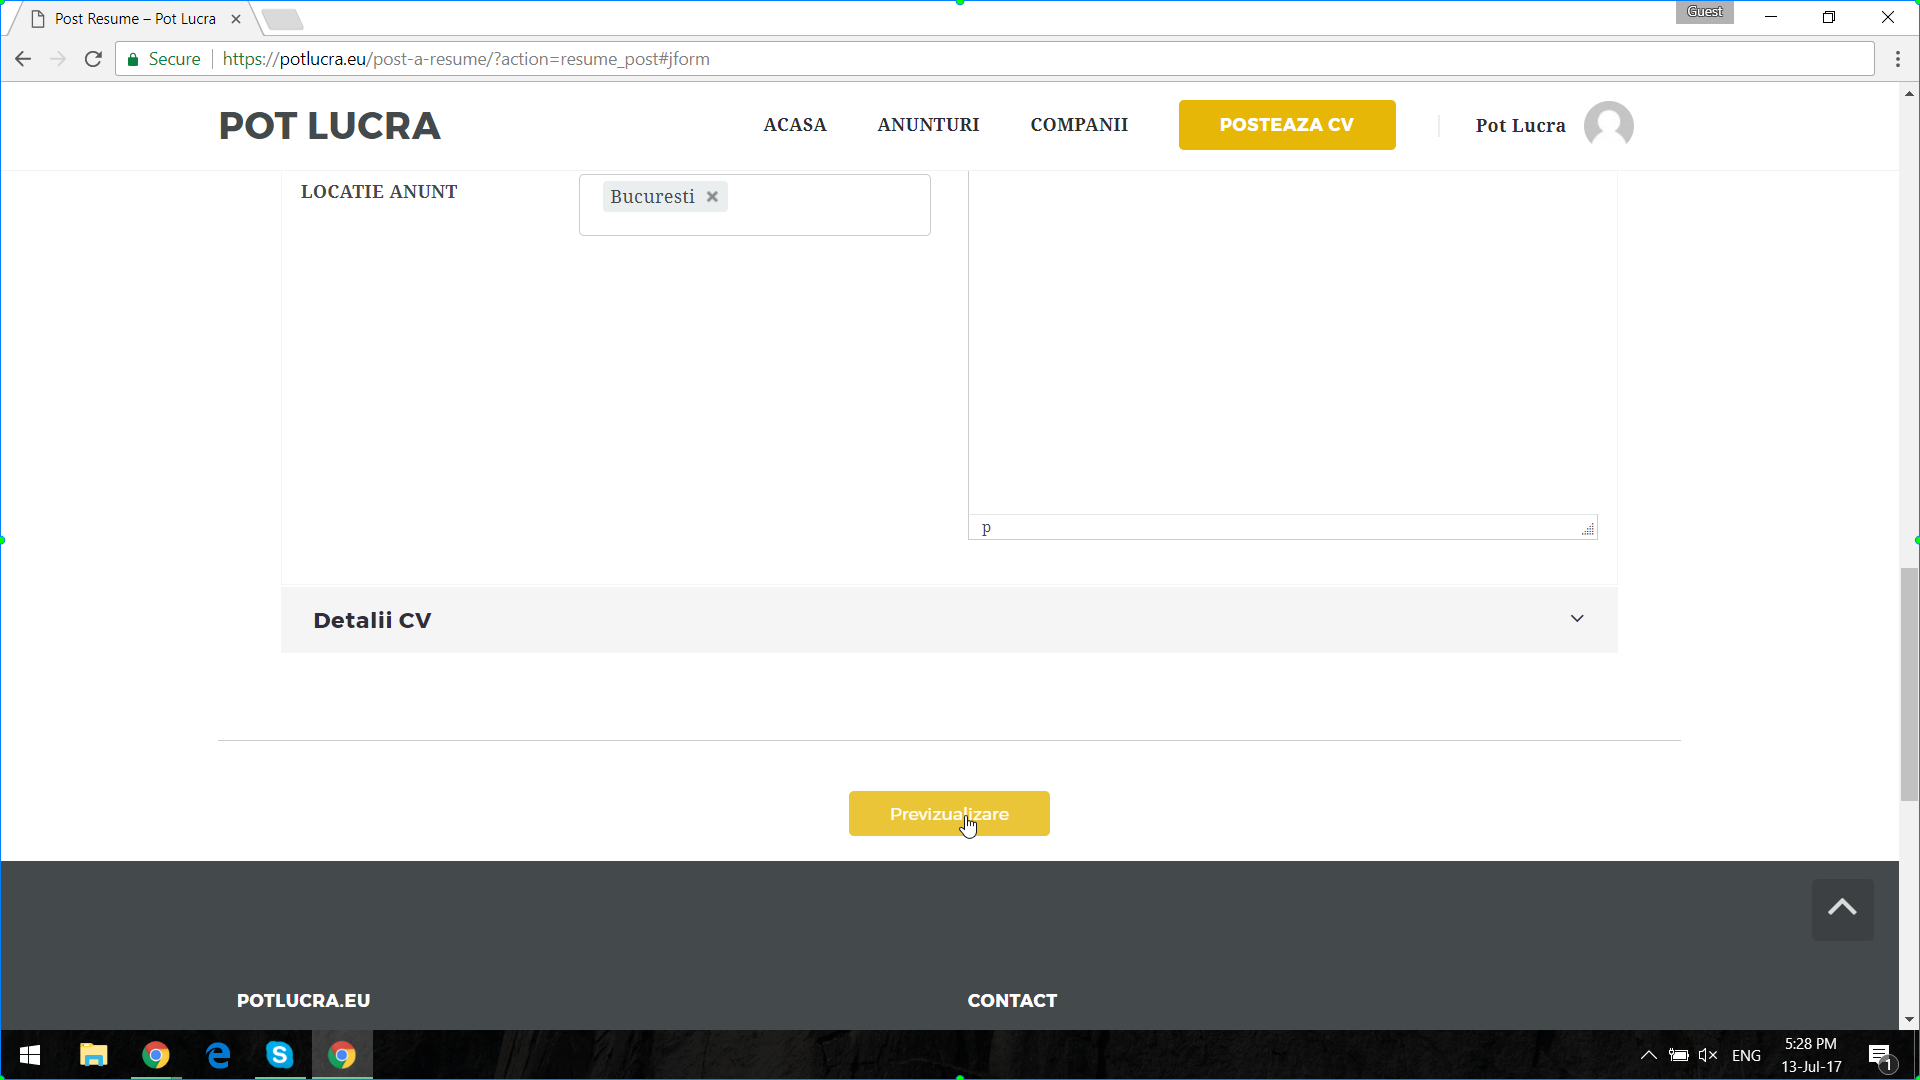Open Windows Start menu
Image resolution: width=1920 pixels, height=1080 pixels.
[x=30, y=1055]
